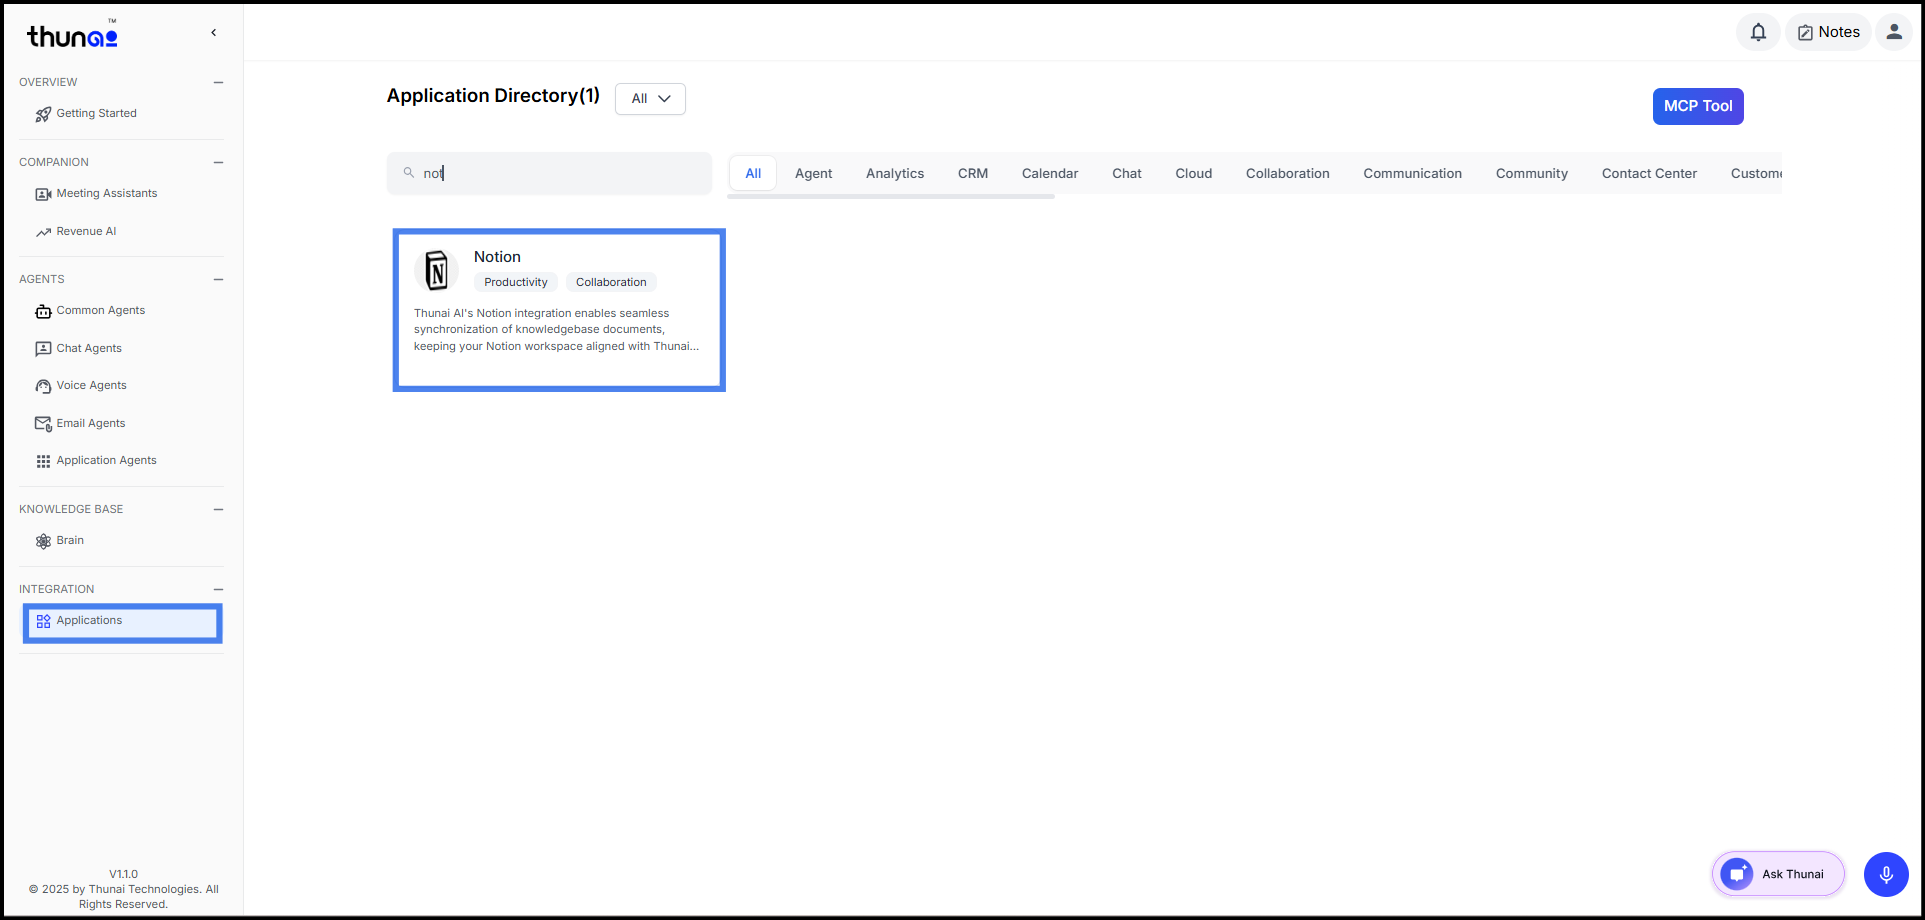Viewport: 1925px width, 920px height.
Task: Click the Getting Started rocket icon
Action: 43,114
